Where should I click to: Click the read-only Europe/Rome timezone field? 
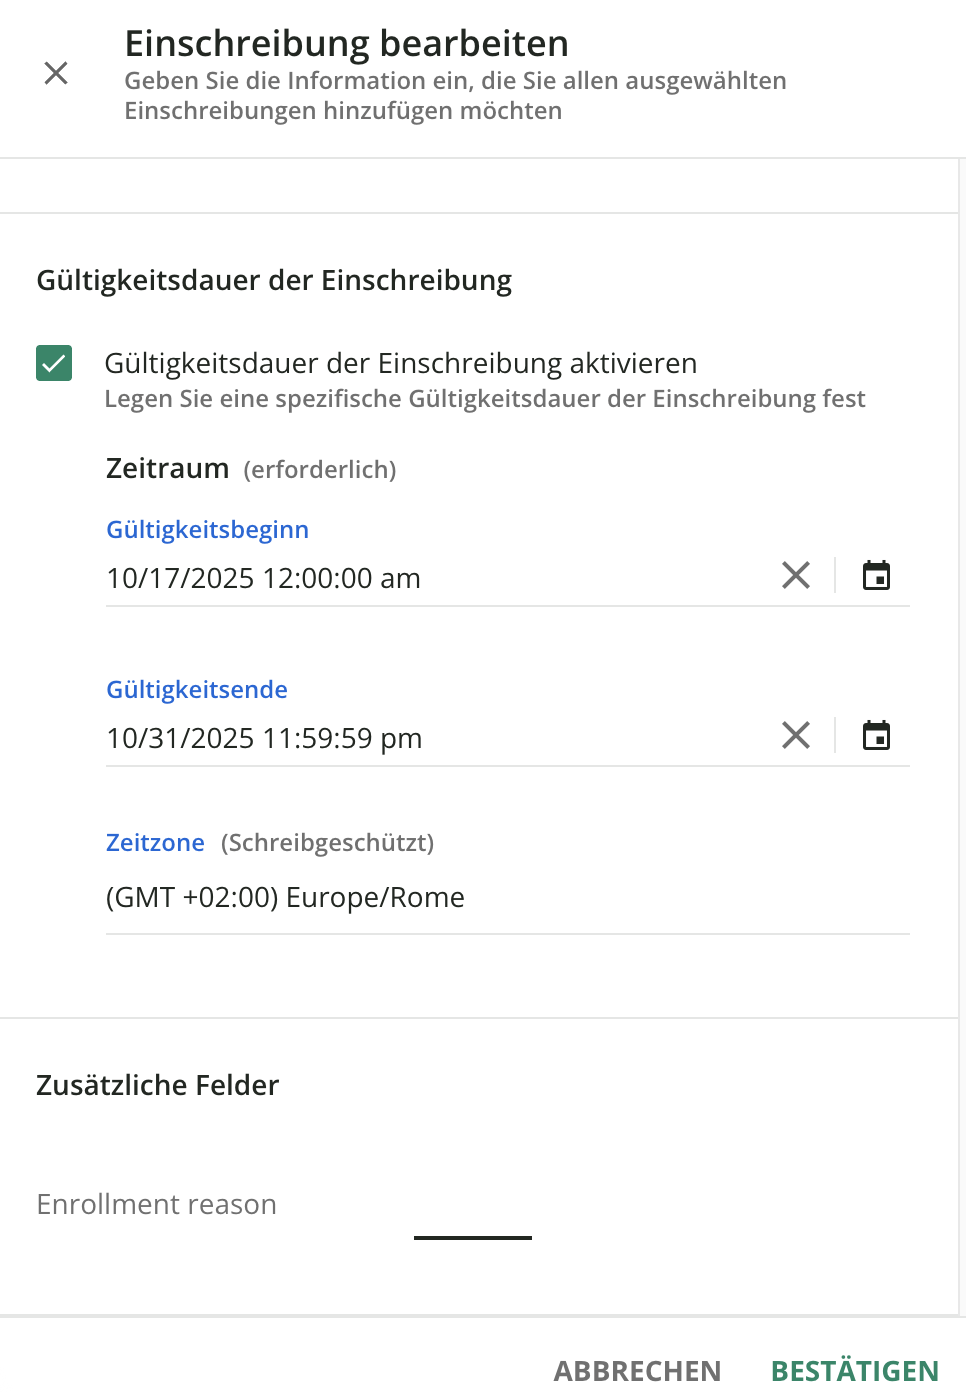click(400, 897)
